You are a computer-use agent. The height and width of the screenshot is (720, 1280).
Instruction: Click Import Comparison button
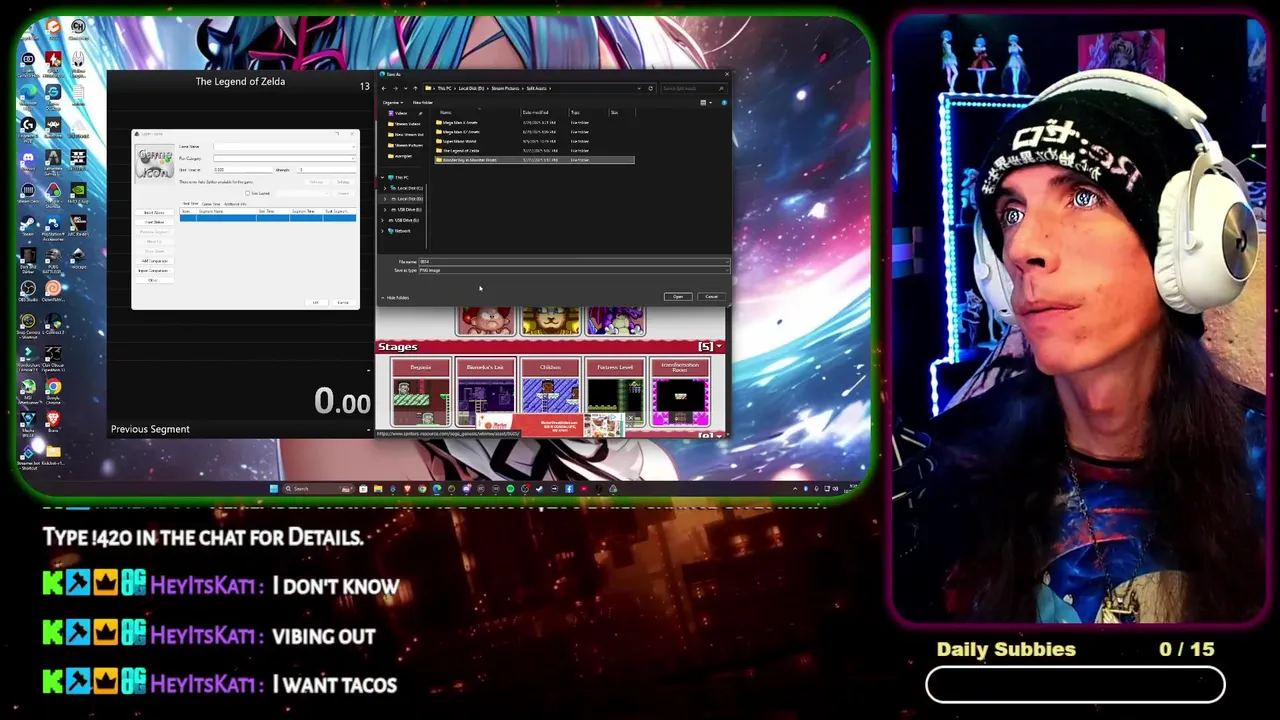[154, 271]
